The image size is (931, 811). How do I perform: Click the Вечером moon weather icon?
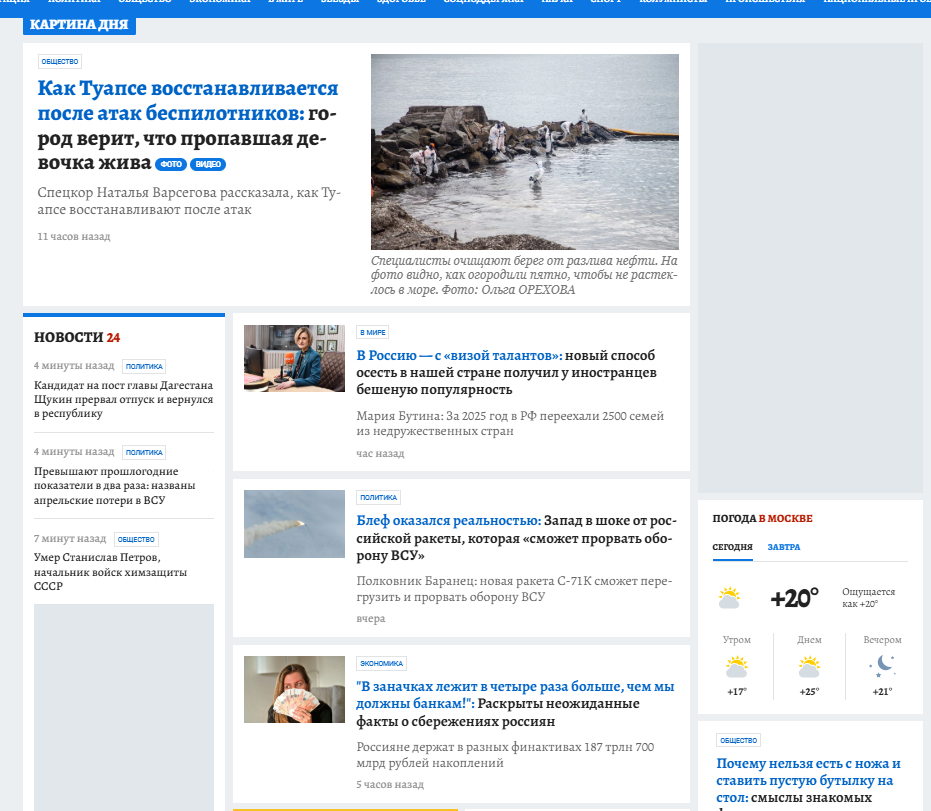[x=883, y=666]
